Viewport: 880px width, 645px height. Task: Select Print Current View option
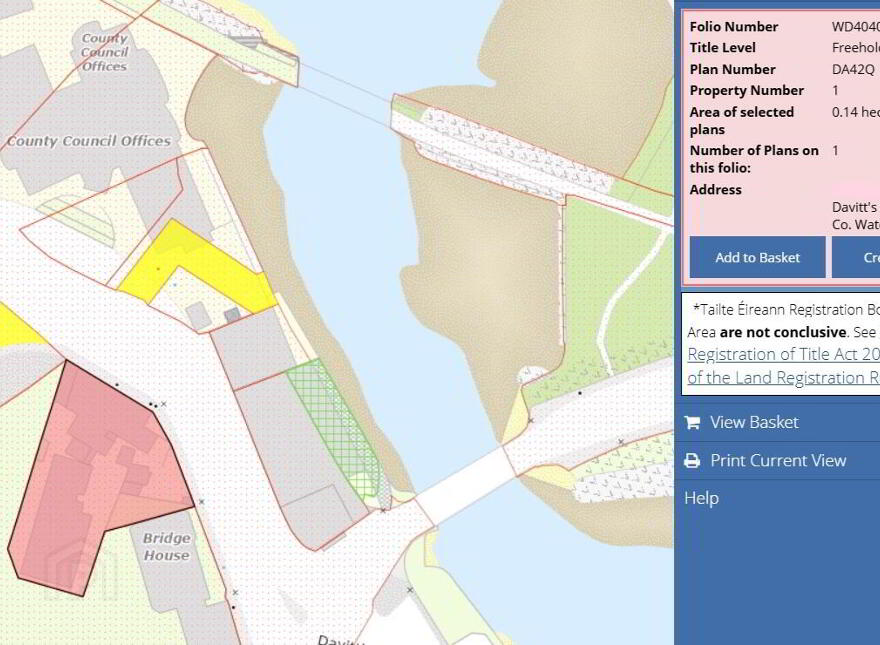[x=777, y=460]
